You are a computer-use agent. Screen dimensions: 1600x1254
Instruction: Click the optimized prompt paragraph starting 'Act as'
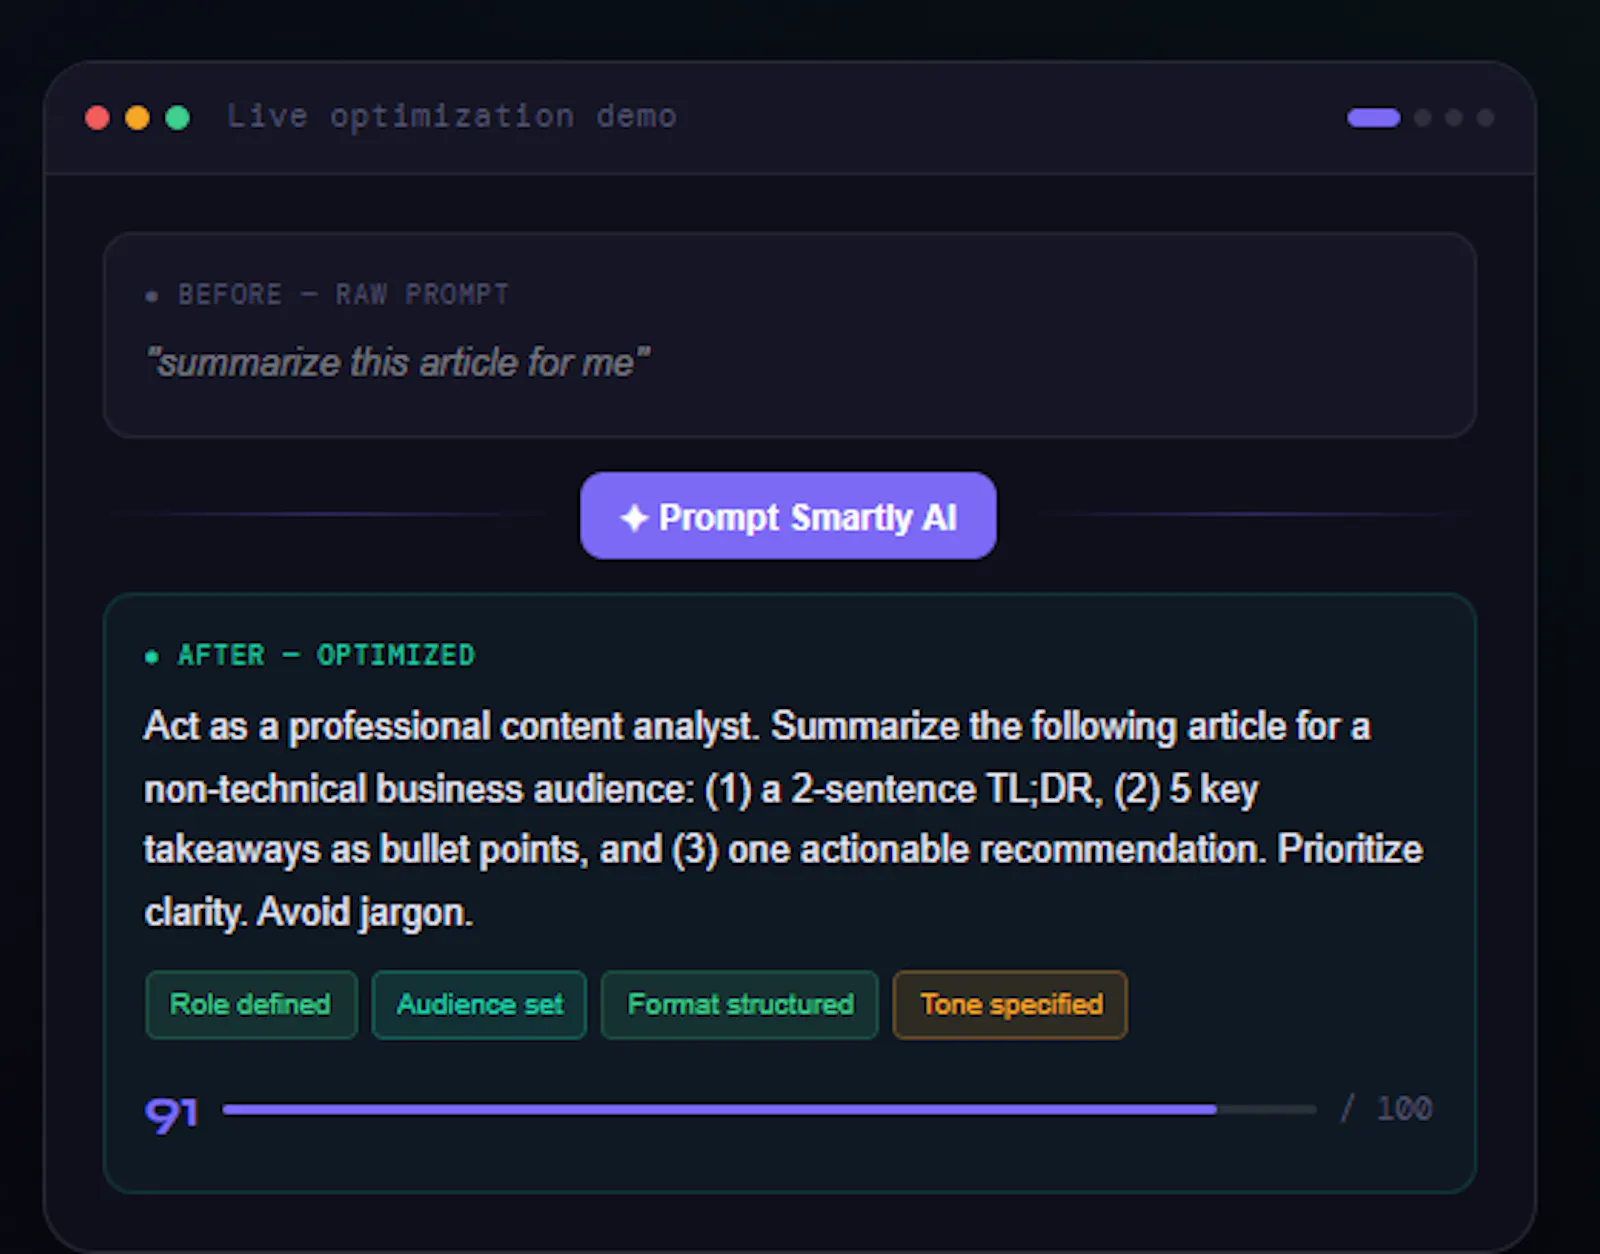[x=783, y=819]
